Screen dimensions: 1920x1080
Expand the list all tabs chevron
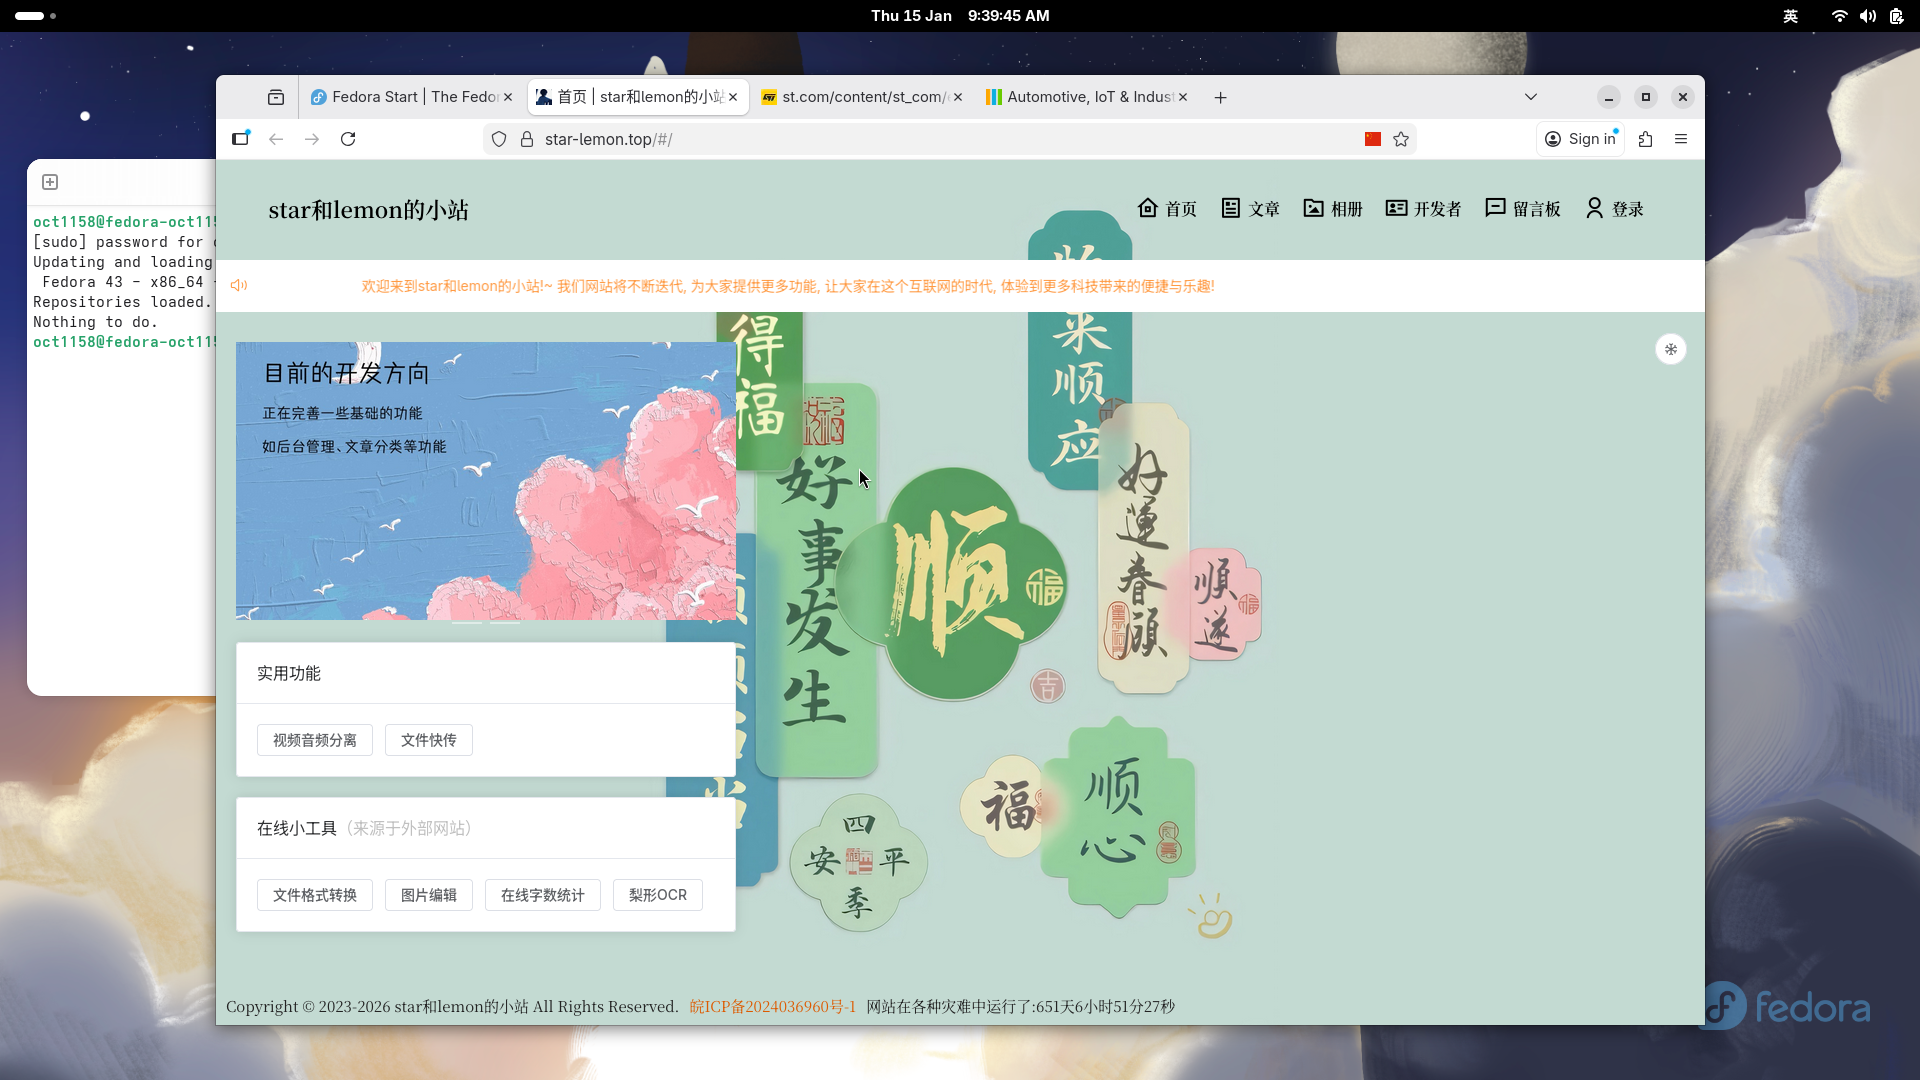1530,97
